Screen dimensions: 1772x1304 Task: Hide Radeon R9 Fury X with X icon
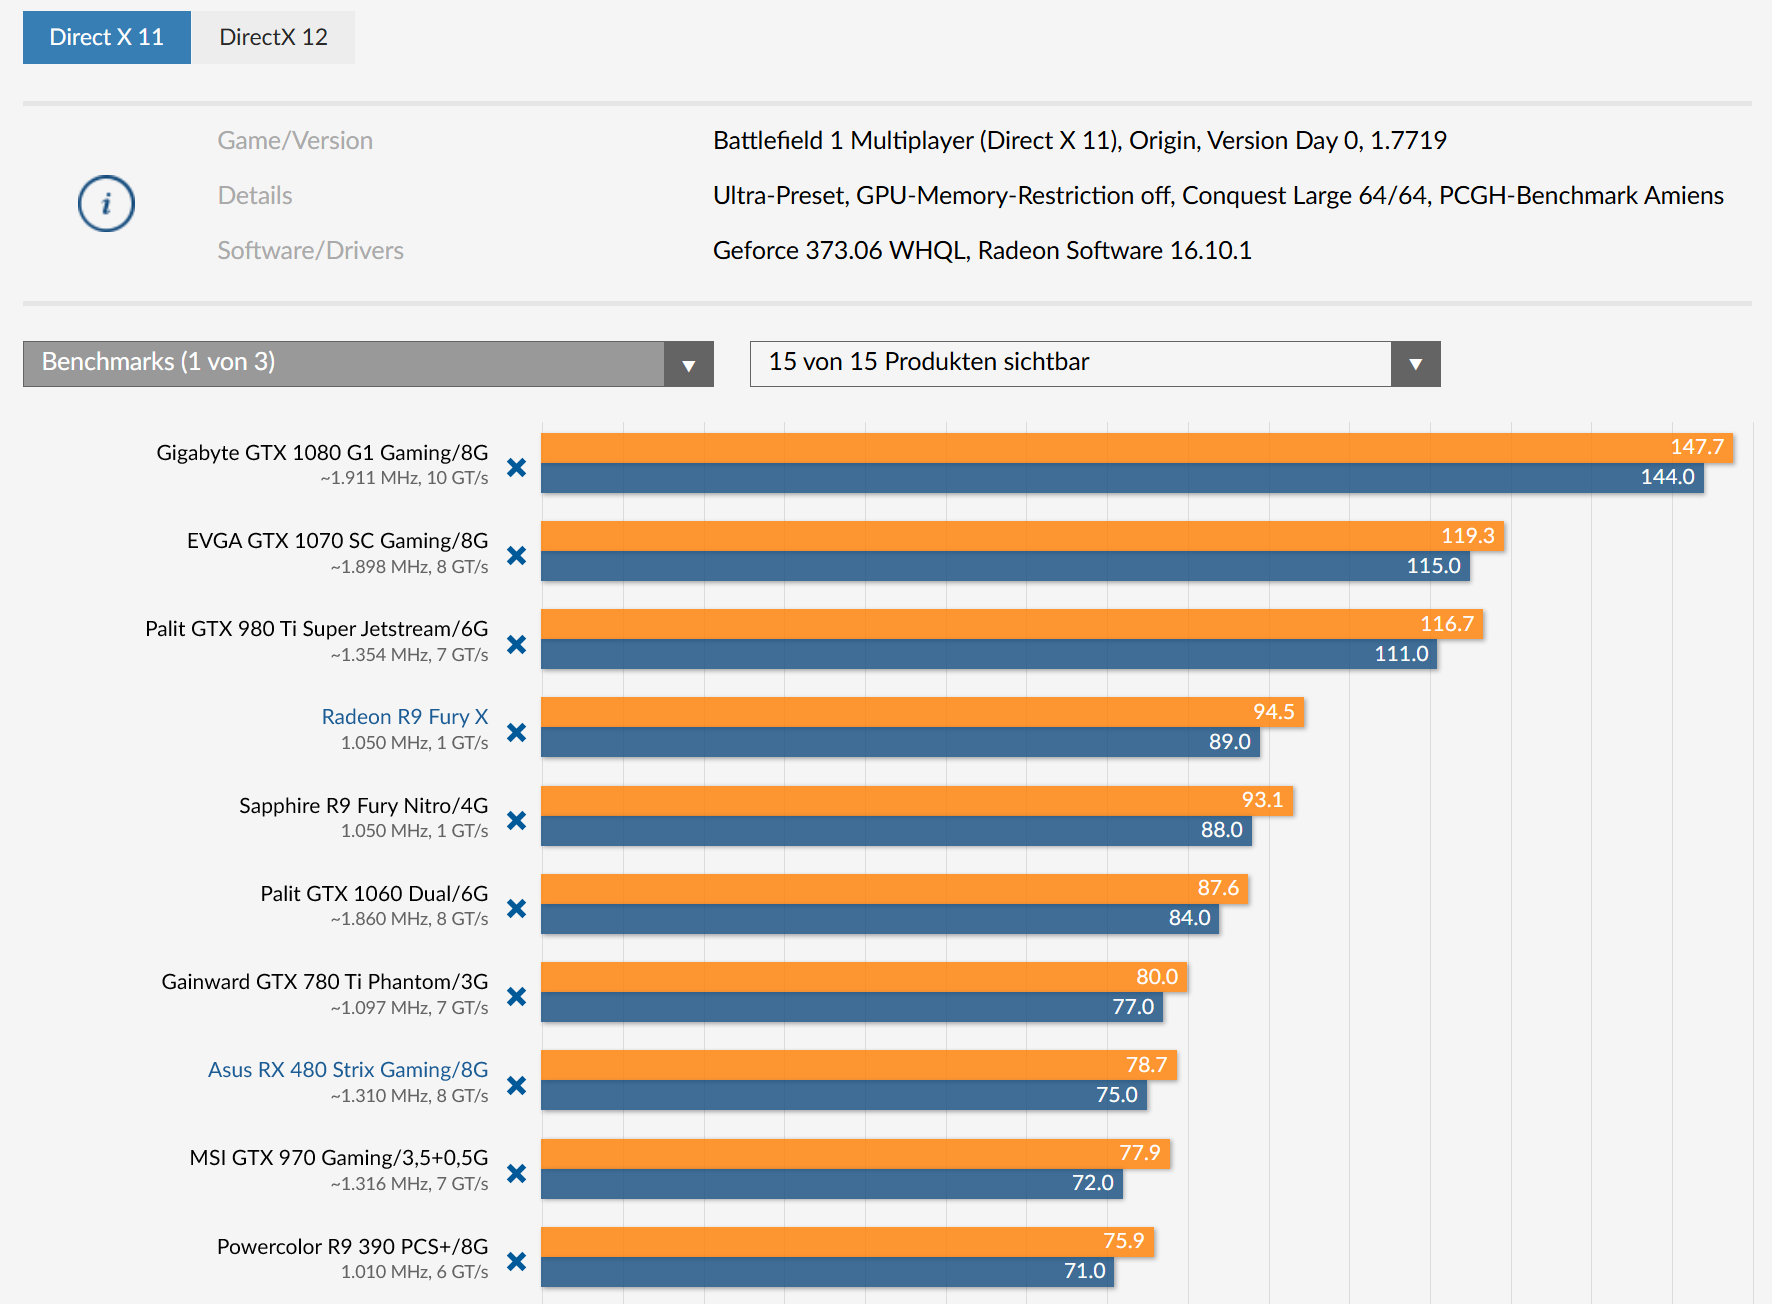(516, 732)
